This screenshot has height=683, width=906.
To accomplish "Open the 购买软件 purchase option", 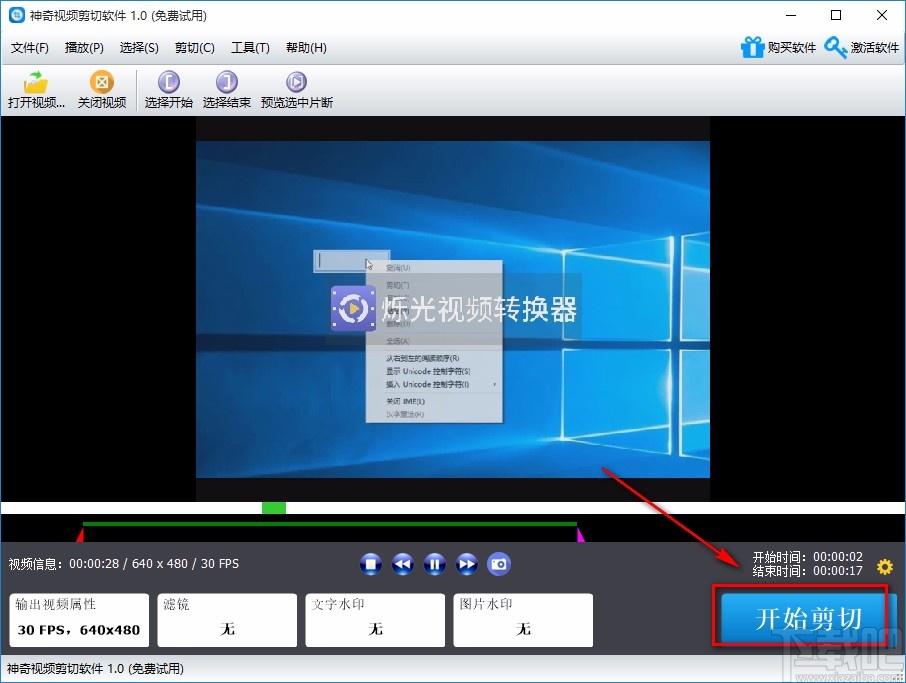I will pos(778,47).
